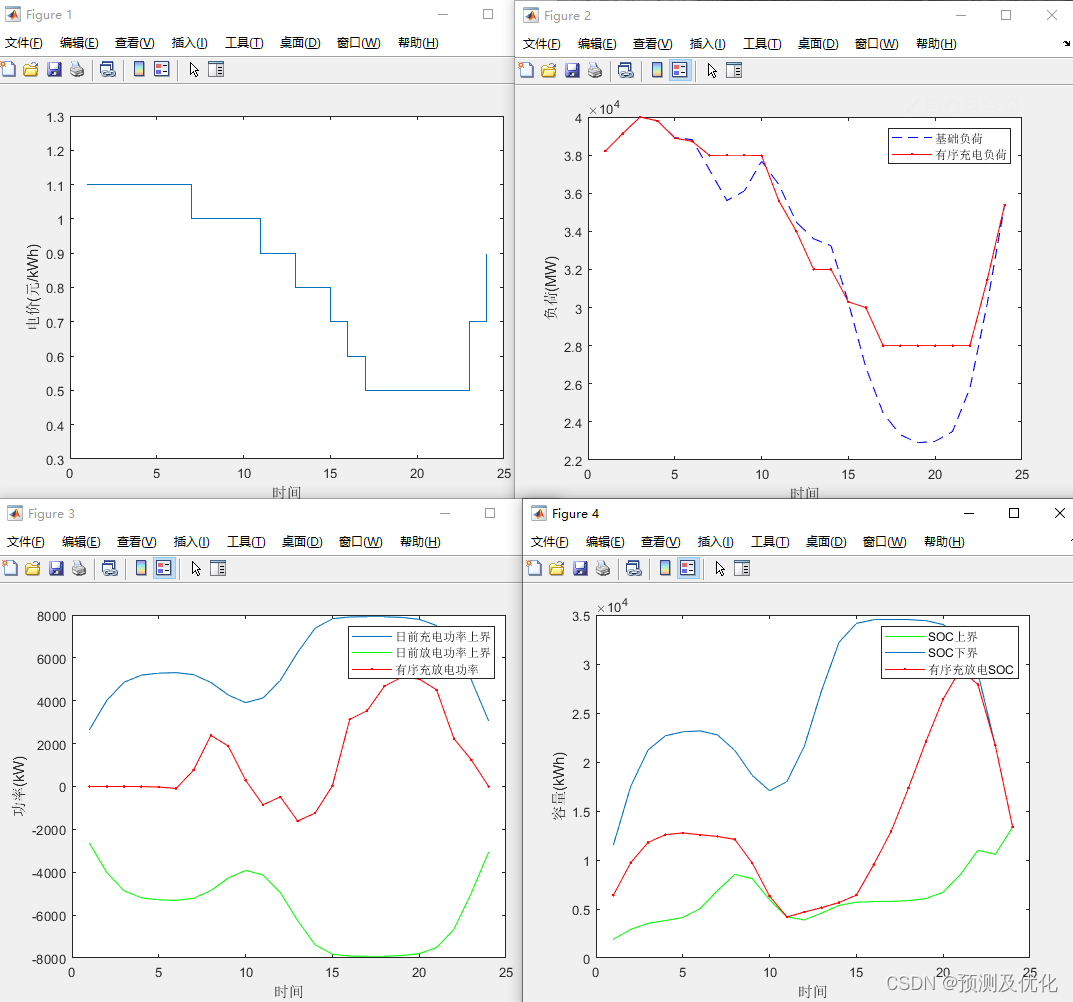Click Print icon in Figure 4 toolbar
Viewport: 1073px width, 1002px height.
pyautogui.click(x=604, y=568)
